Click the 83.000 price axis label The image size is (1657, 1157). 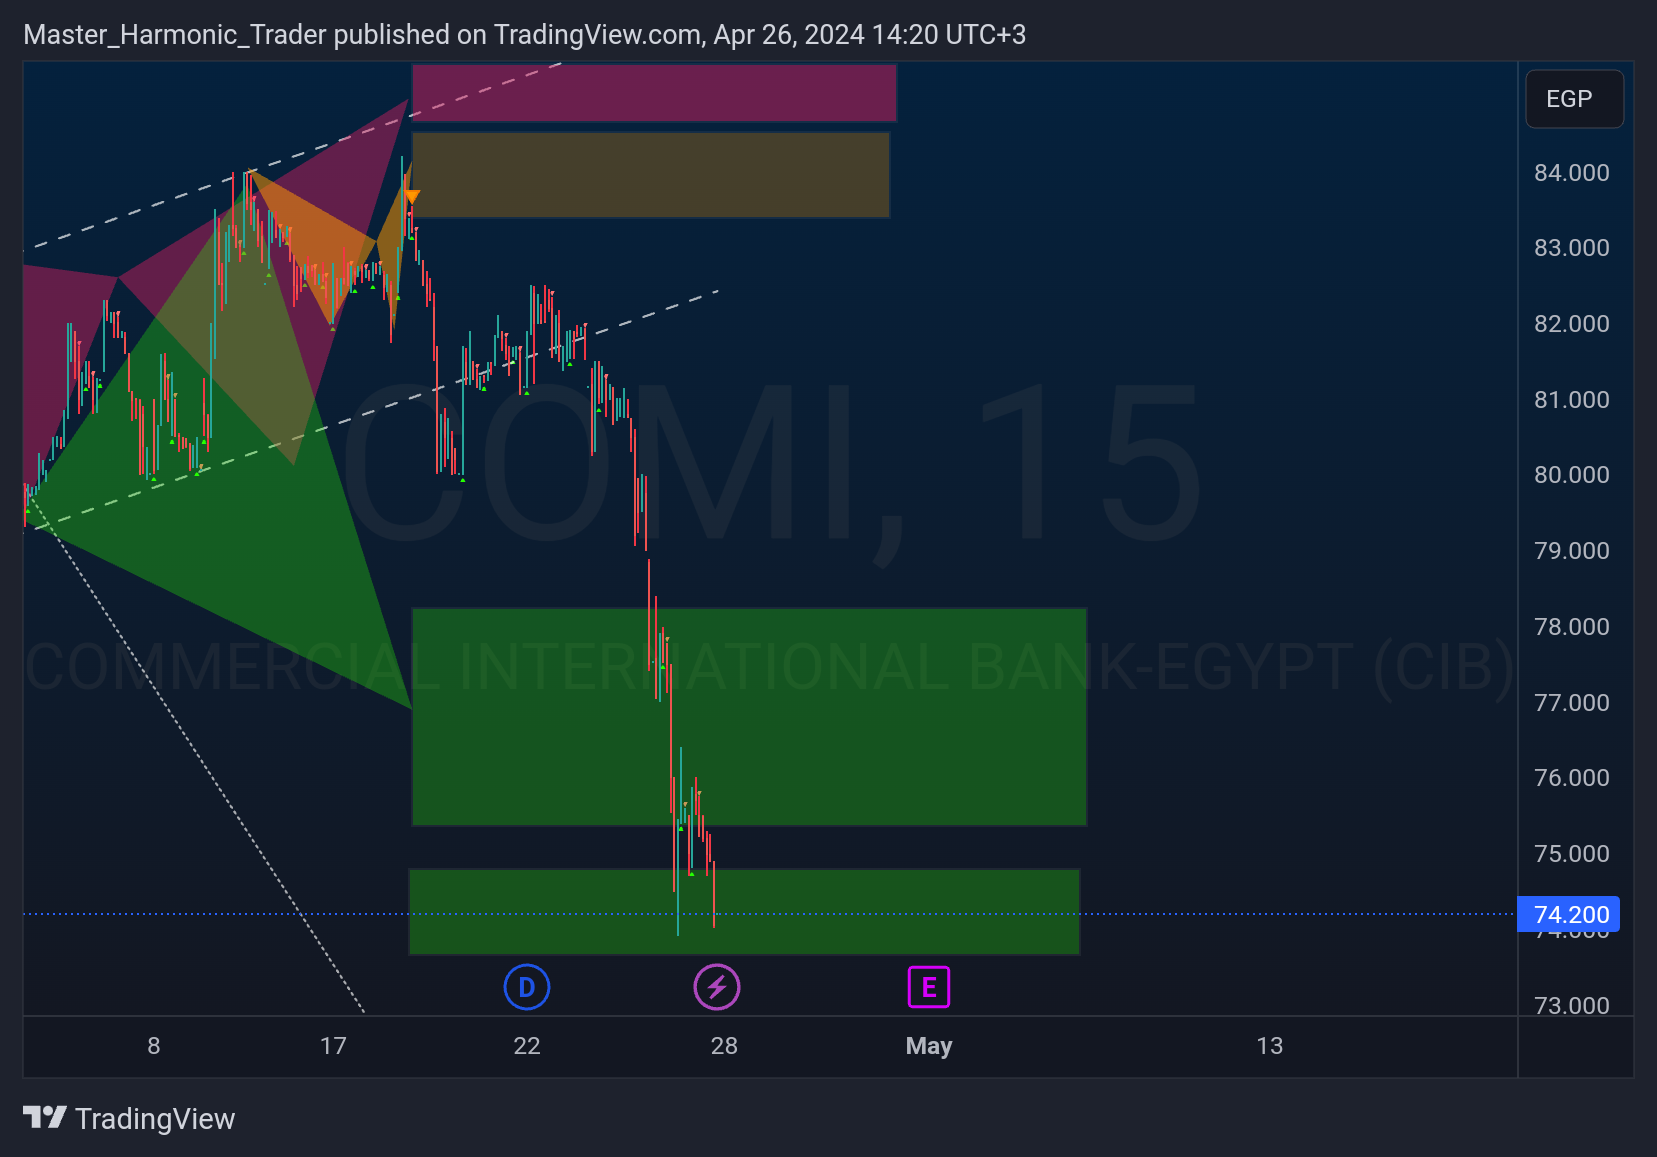pyautogui.click(x=1572, y=248)
